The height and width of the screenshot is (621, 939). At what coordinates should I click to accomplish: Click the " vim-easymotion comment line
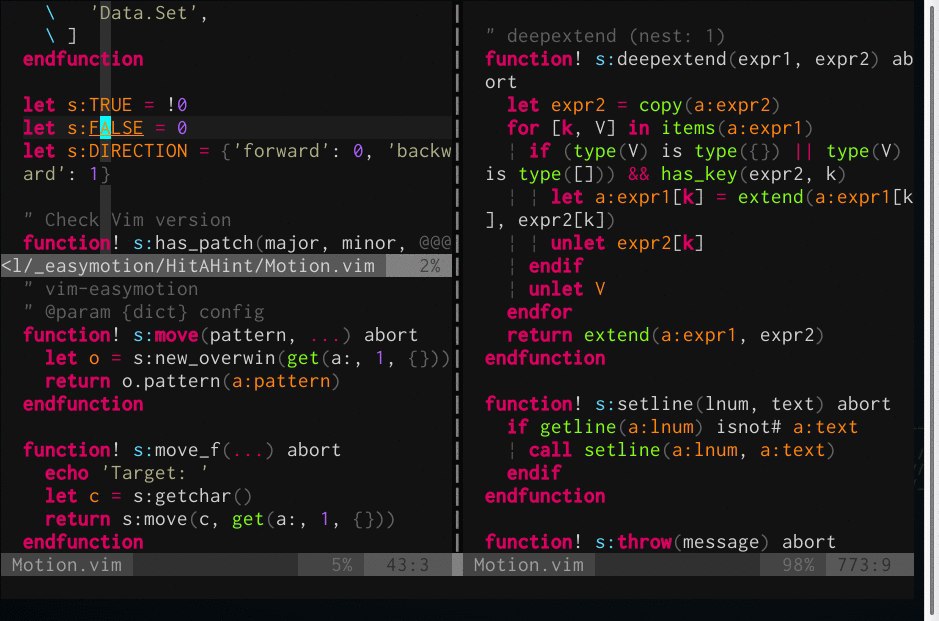pyautogui.click(x=111, y=289)
